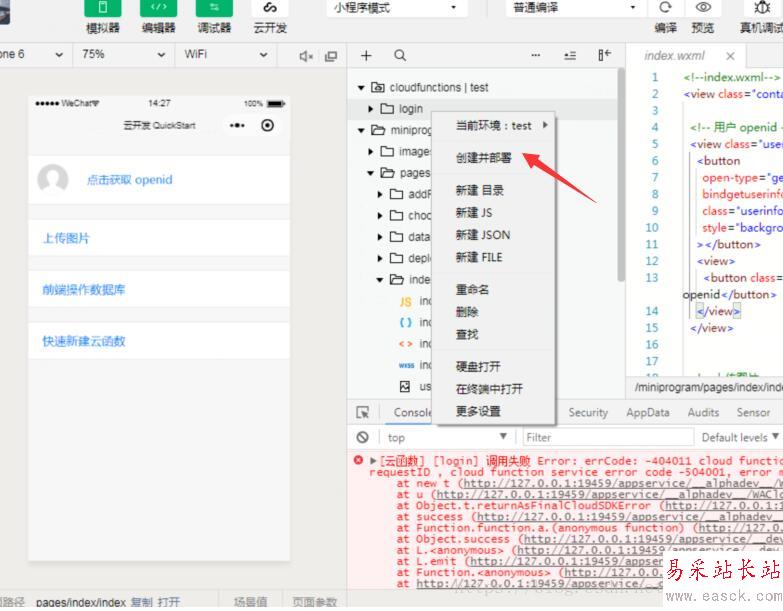Viewport: 783px width, 611px height.
Task: Choose '查找' find in context menu
Action: [x=467, y=334]
